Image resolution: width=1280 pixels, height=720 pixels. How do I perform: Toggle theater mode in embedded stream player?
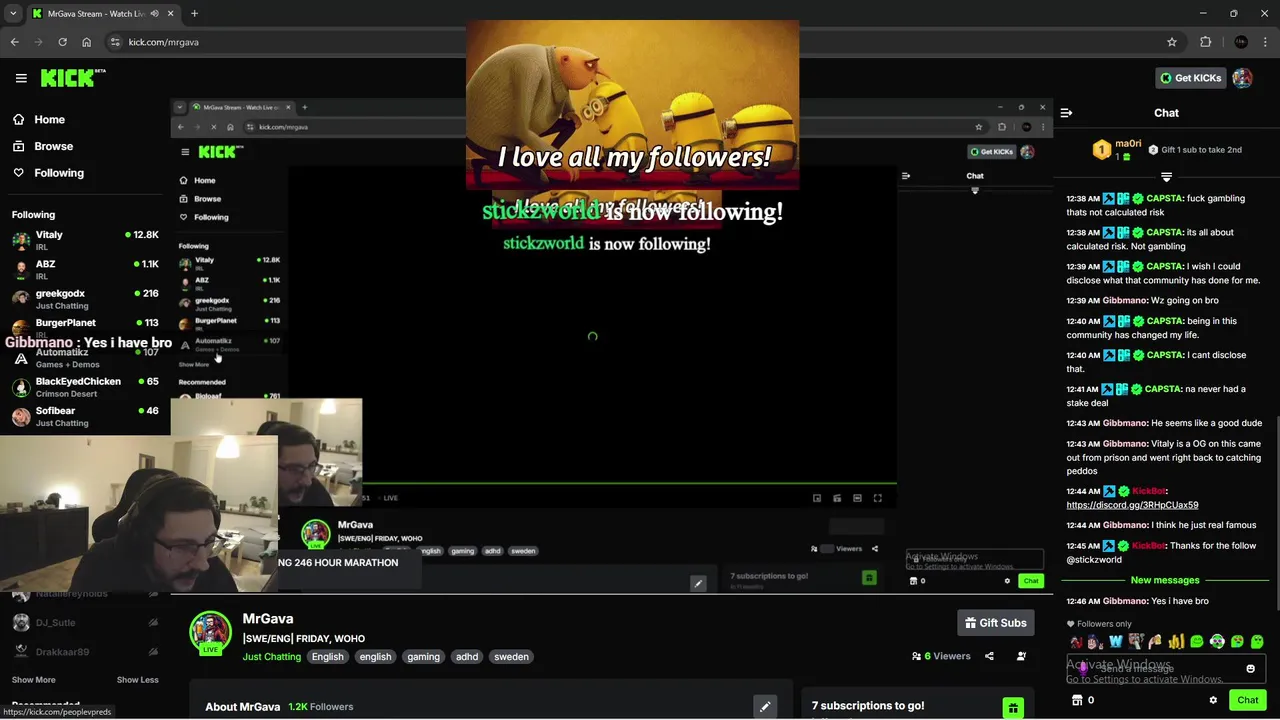857,498
